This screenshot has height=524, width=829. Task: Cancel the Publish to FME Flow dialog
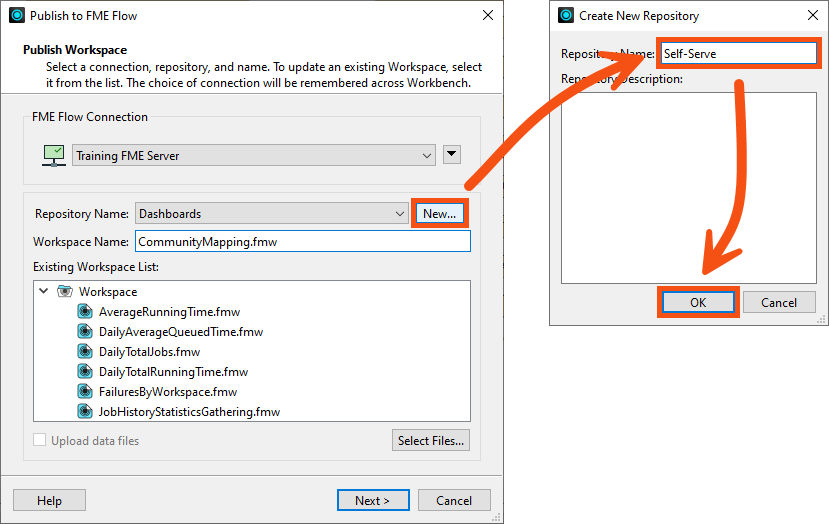[x=454, y=500]
